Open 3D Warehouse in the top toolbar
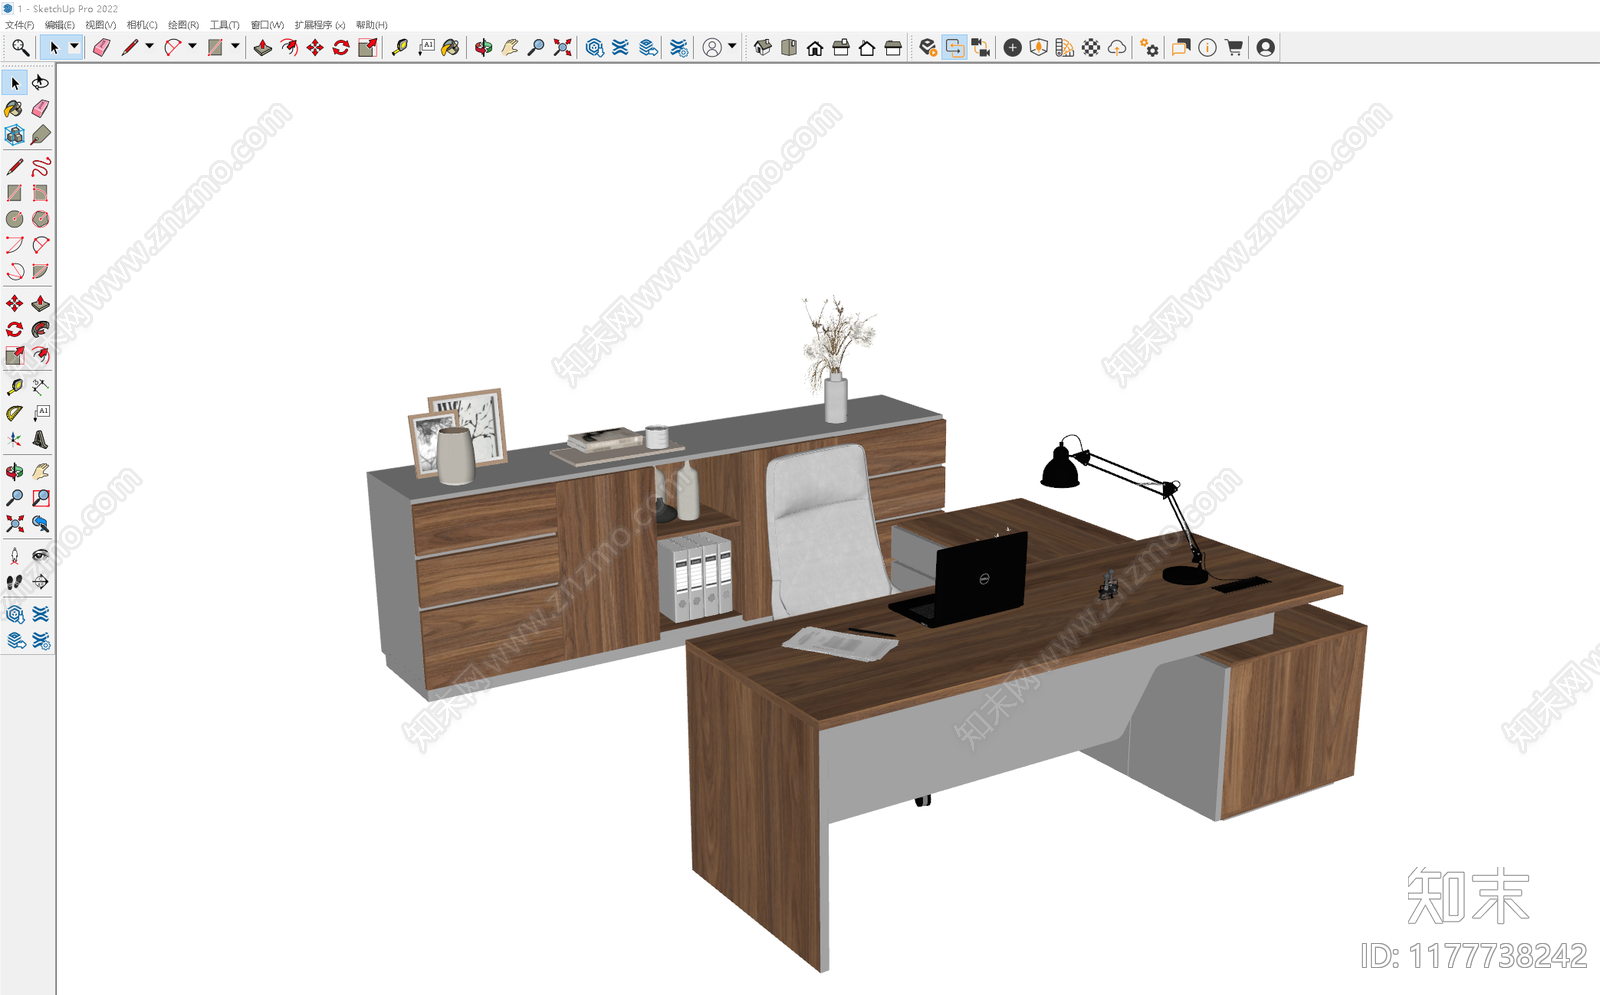Viewport: 1600px width, 995px height. pyautogui.click(x=595, y=47)
